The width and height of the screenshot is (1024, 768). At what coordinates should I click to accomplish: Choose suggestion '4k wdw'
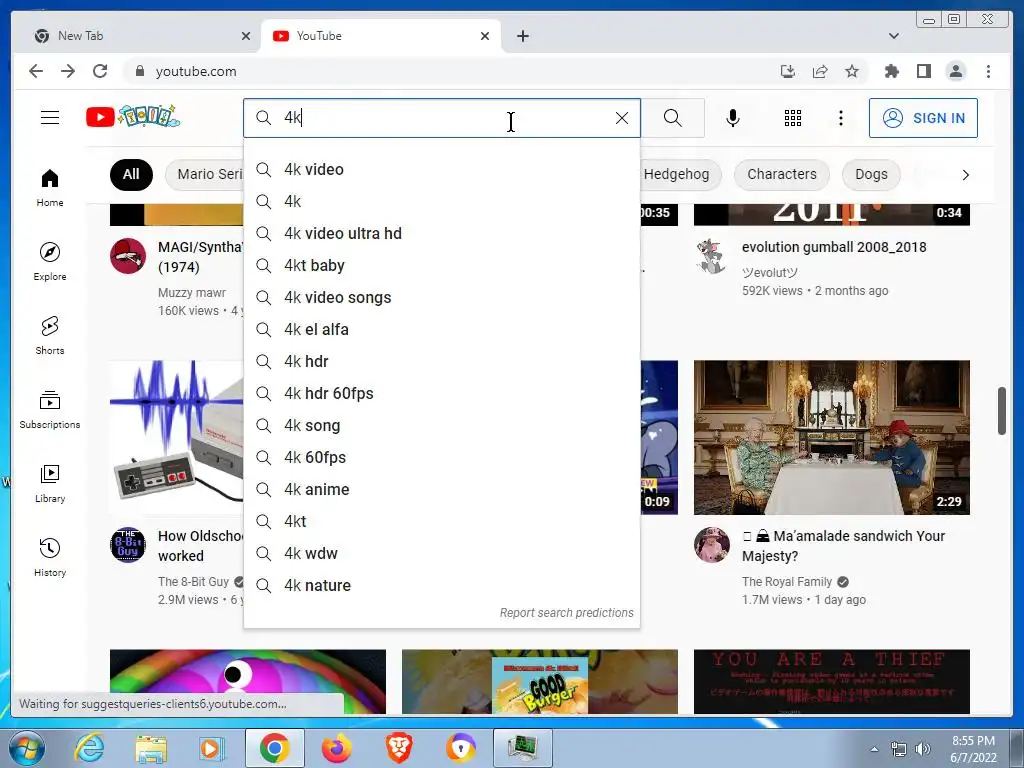[441, 554]
